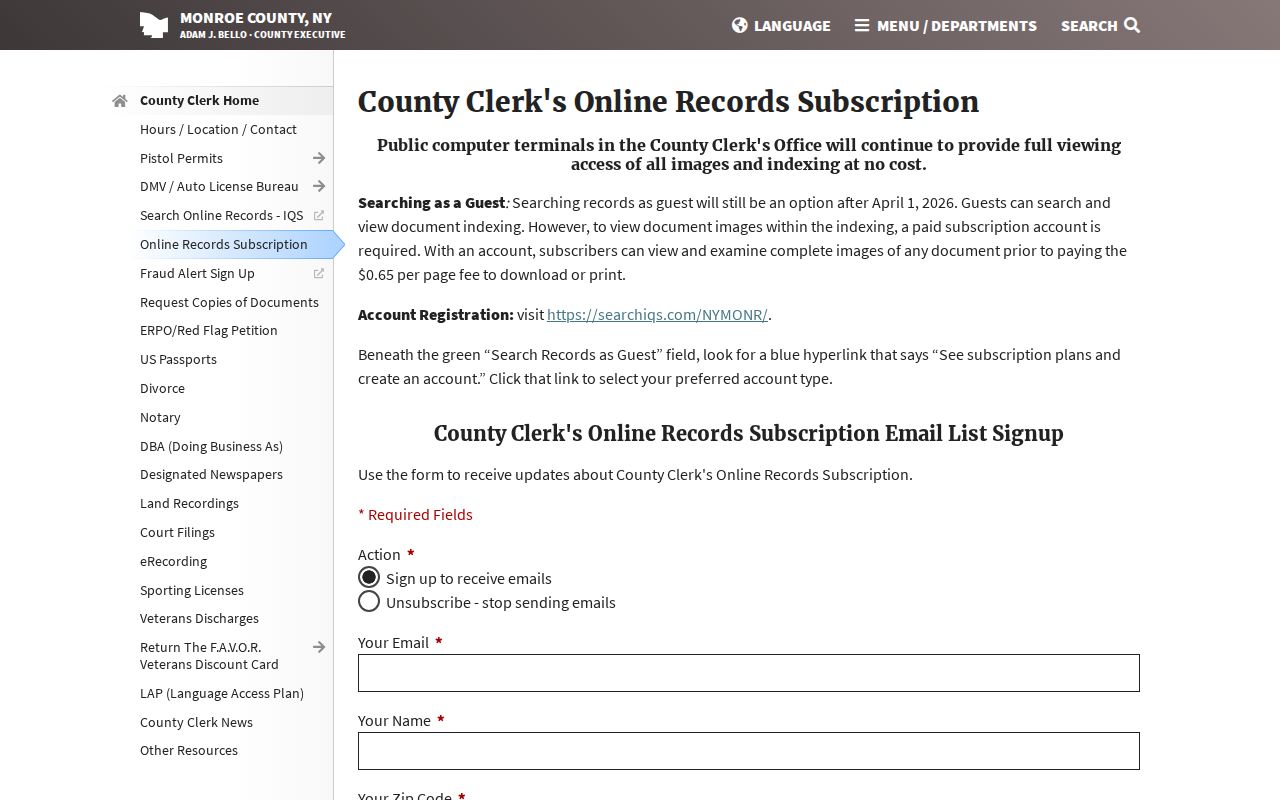This screenshot has width=1280, height=800.
Task: Open Request Copies of Documents
Action: click(229, 302)
